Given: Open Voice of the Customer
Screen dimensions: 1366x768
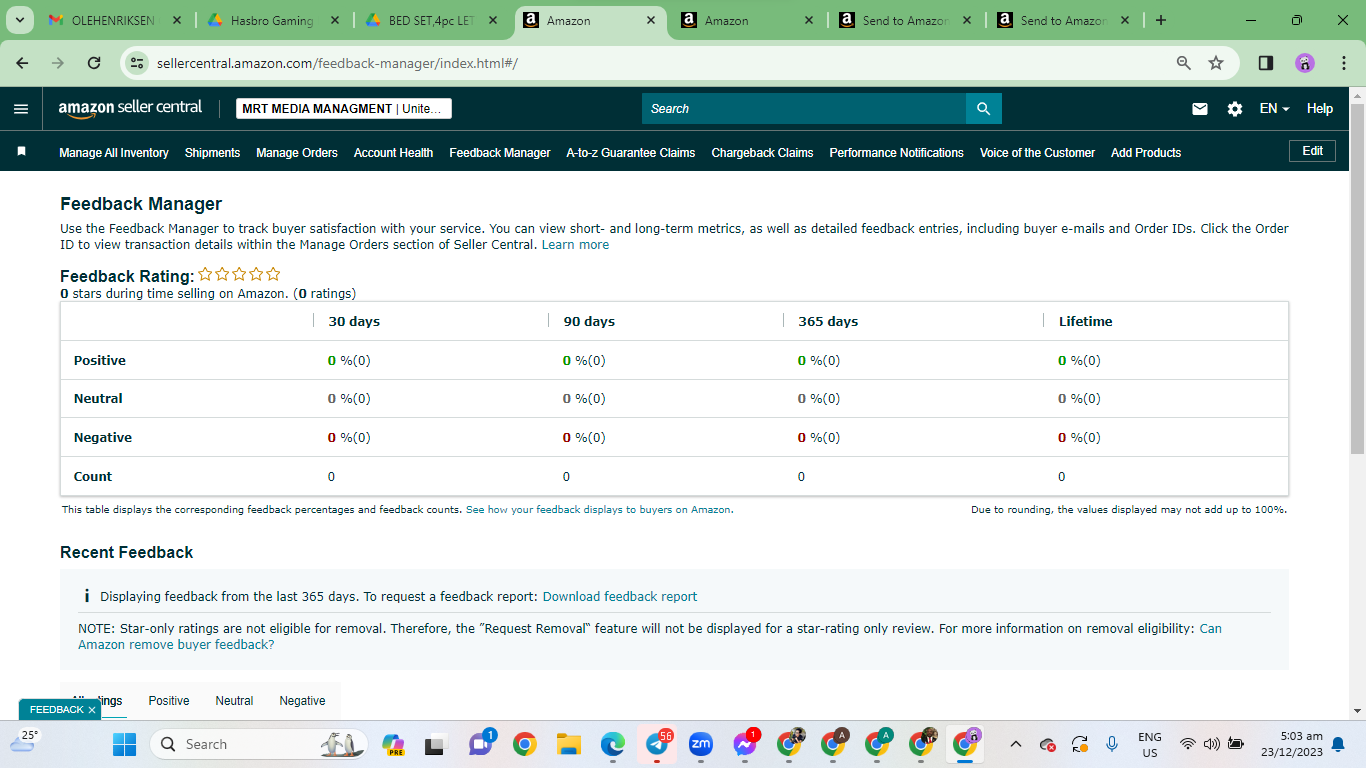Looking at the screenshot, I should click(x=1037, y=153).
